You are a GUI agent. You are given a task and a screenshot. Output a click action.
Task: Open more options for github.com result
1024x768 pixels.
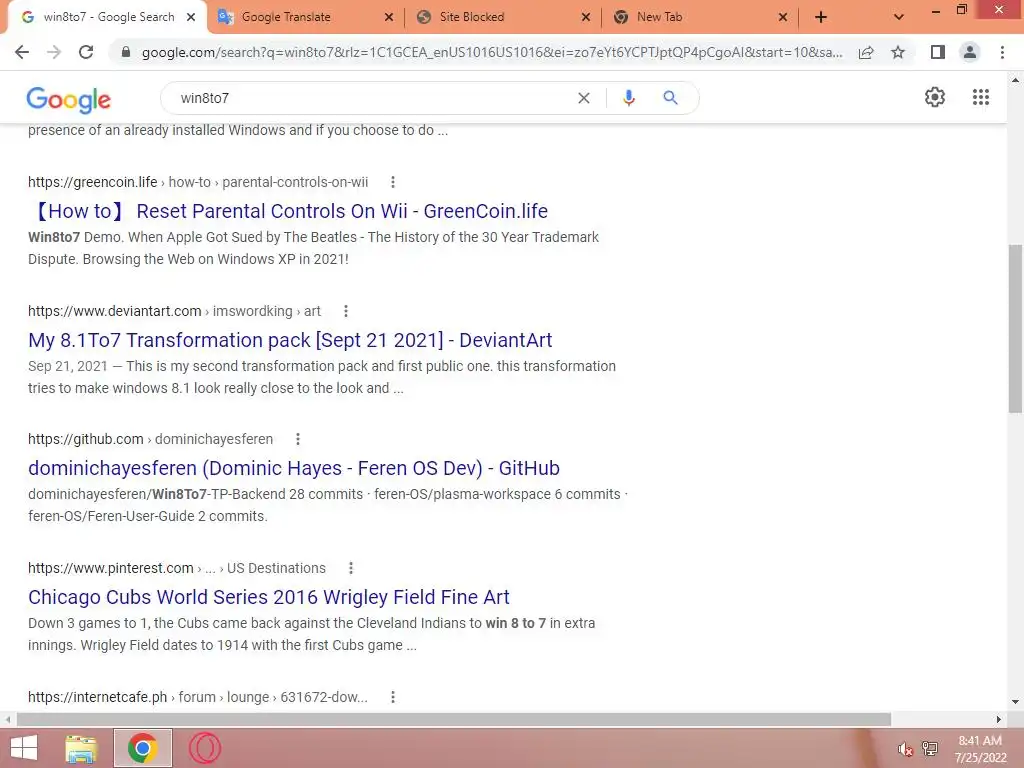[298, 440]
